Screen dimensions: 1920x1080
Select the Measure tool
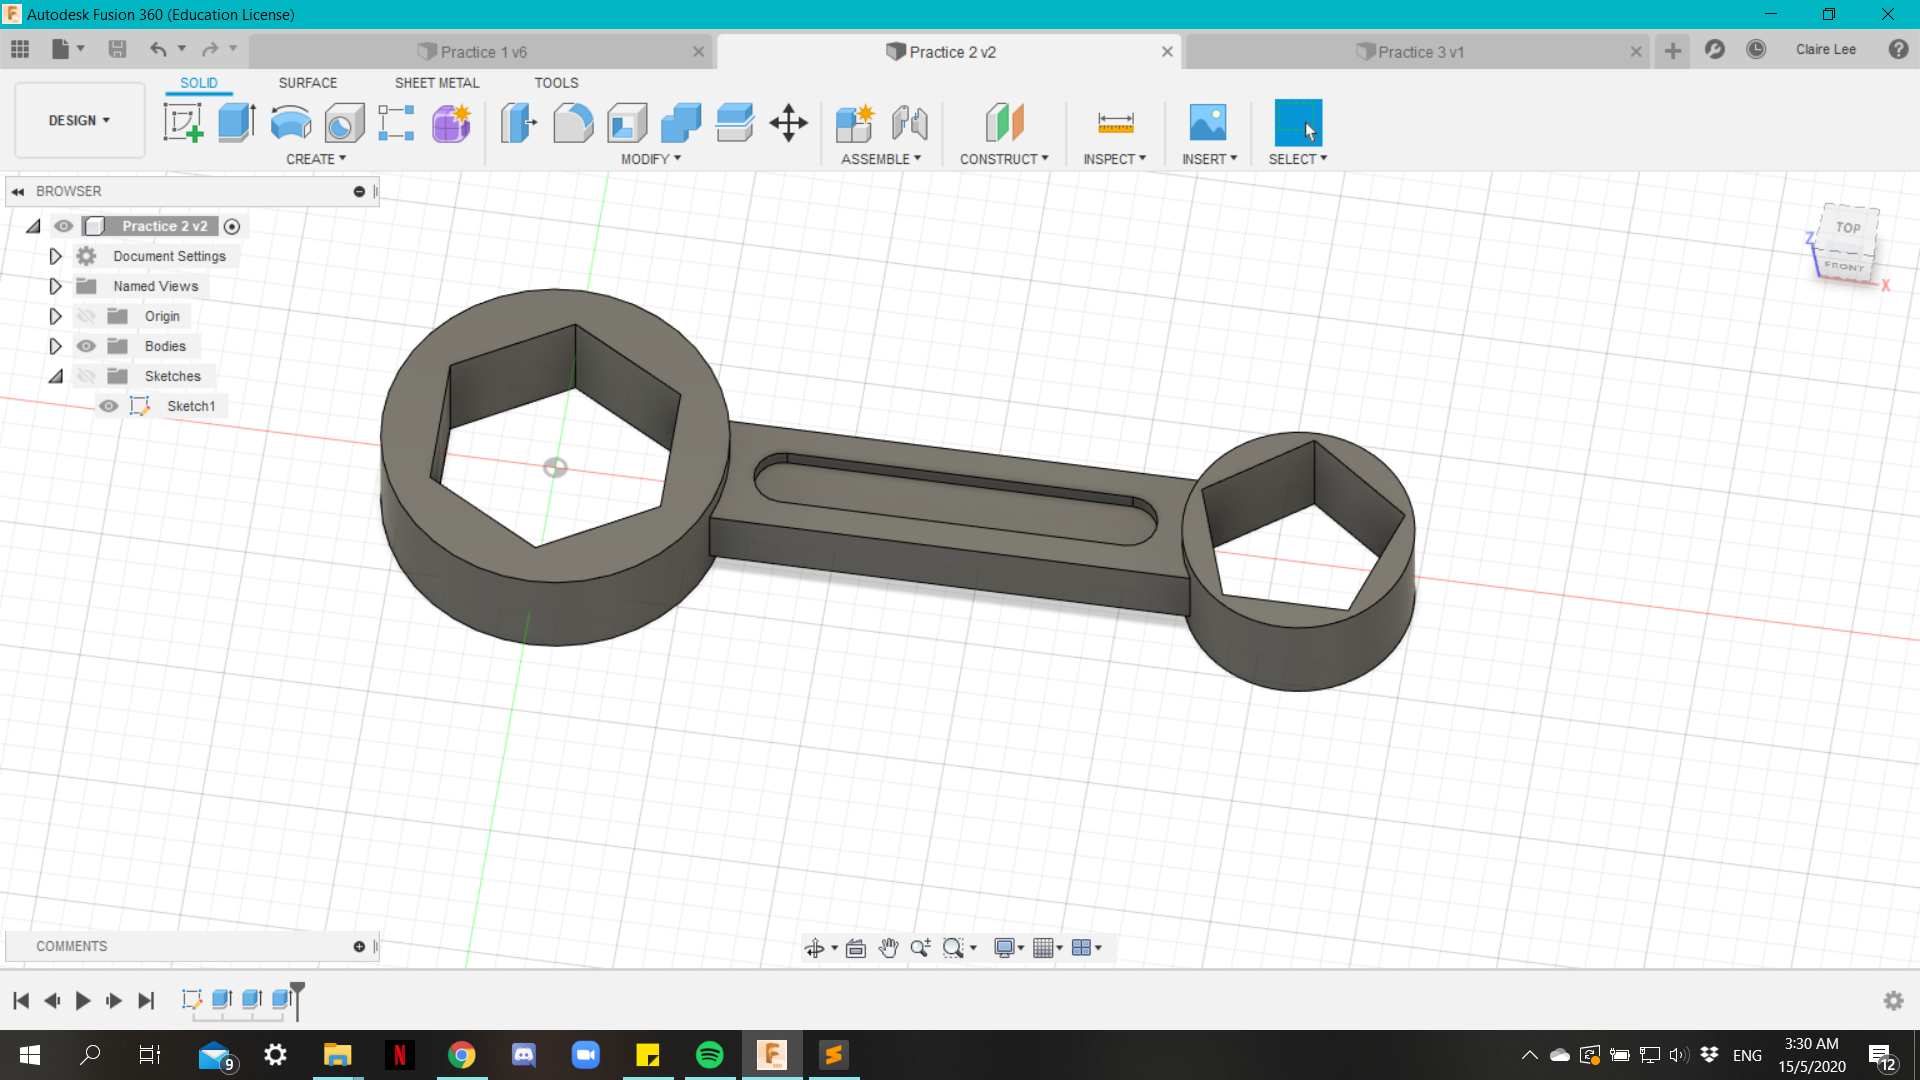(1116, 123)
